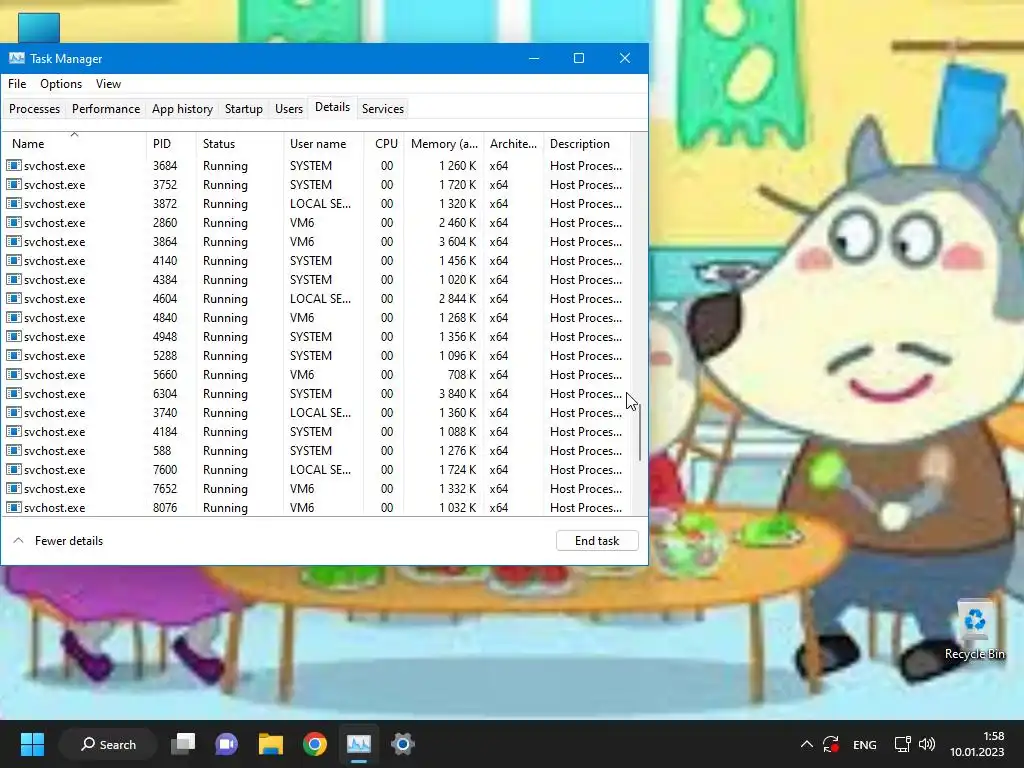Select svchost.exe row with PID 5288
The image size is (1024, 768).
click(x=316, y=355)
